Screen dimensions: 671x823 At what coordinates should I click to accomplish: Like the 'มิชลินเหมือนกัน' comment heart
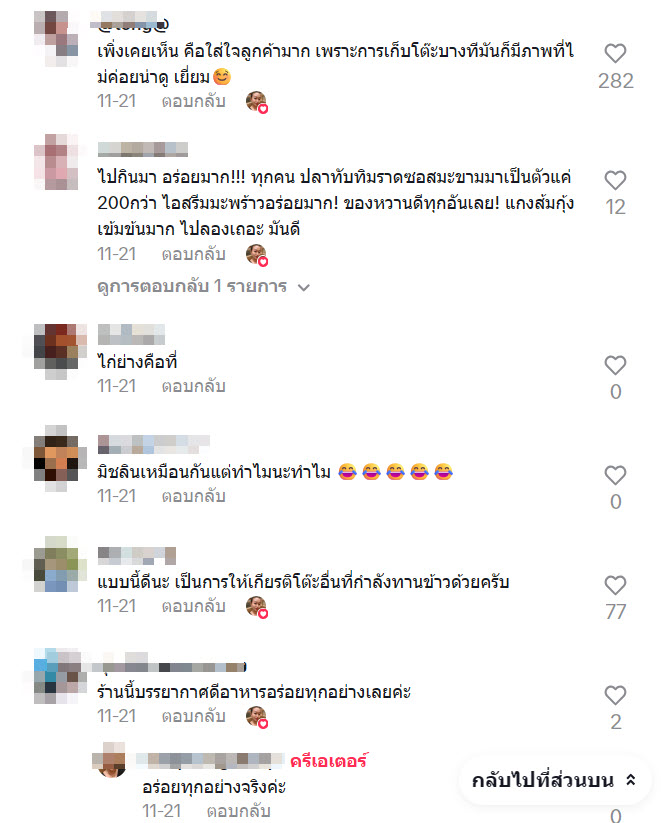tap(615, 476)
